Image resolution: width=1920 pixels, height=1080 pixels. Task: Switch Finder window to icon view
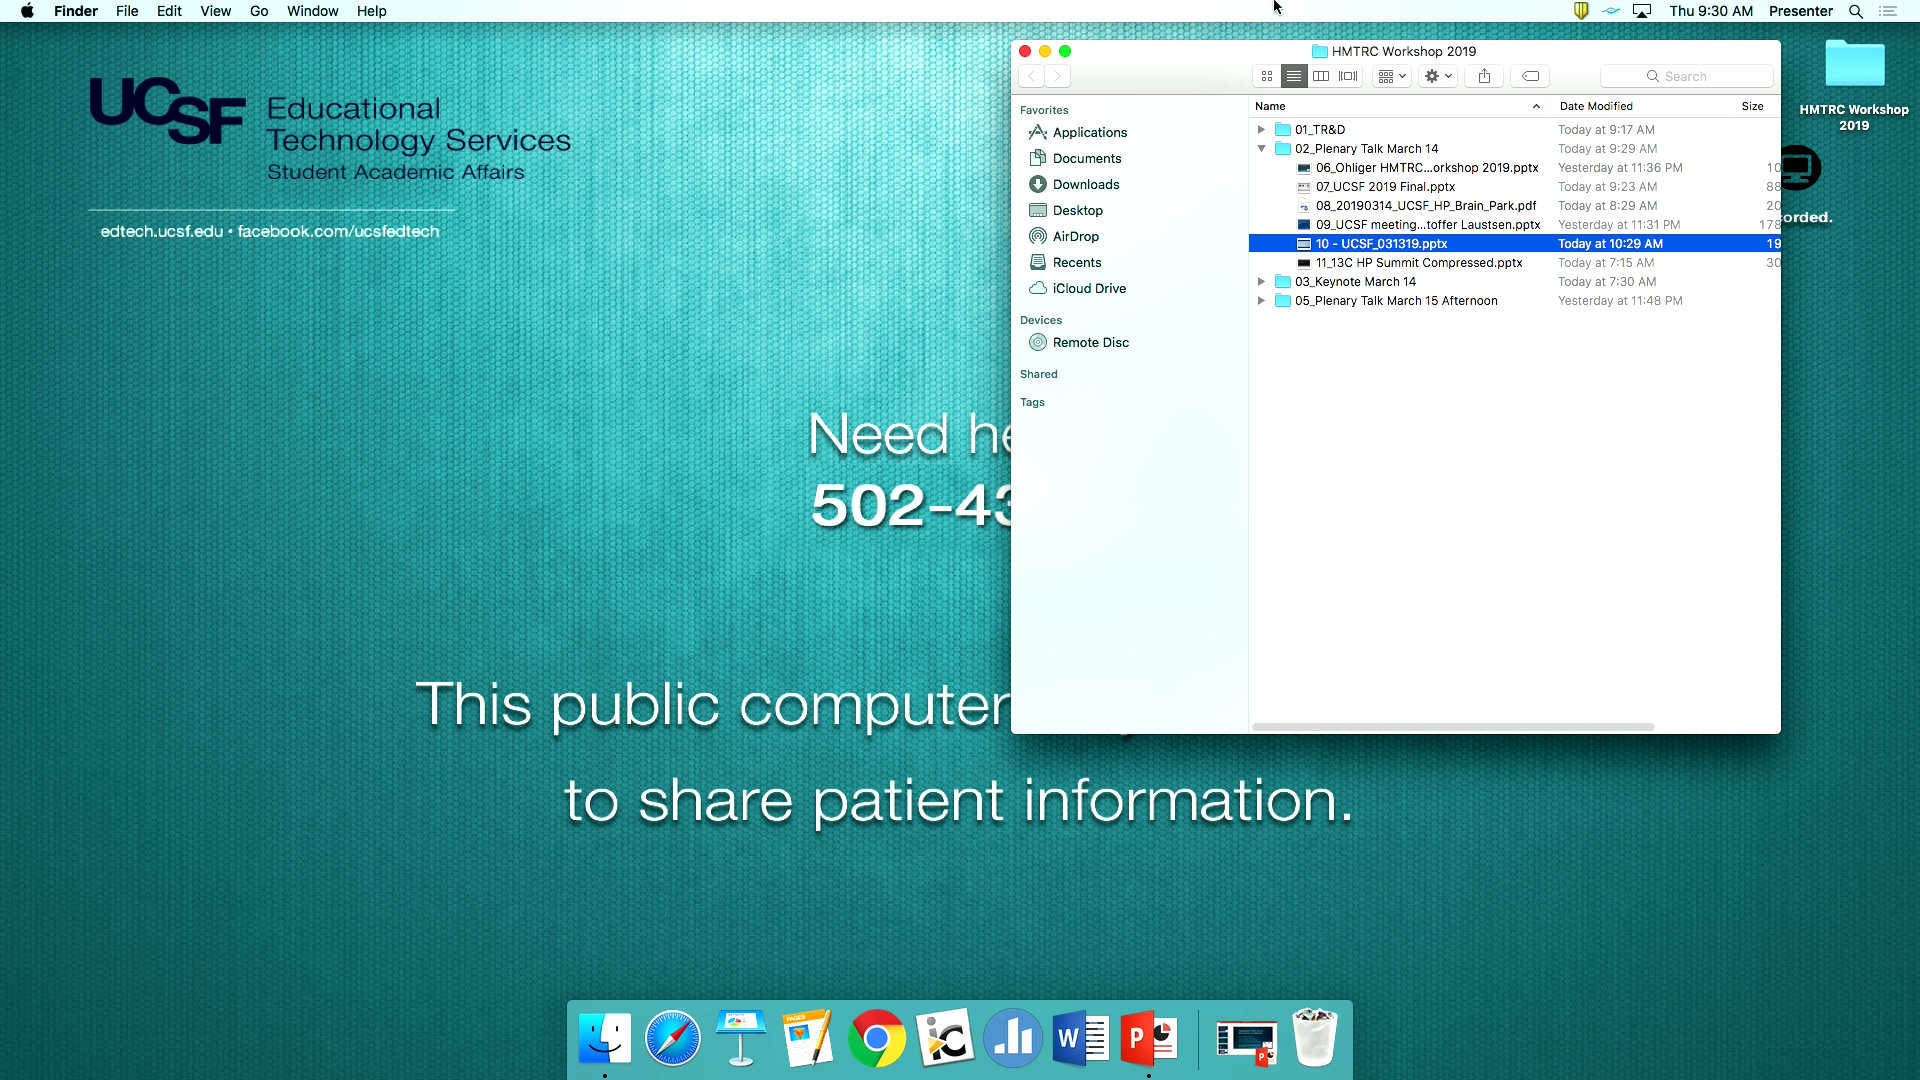tap(1267, 76)
